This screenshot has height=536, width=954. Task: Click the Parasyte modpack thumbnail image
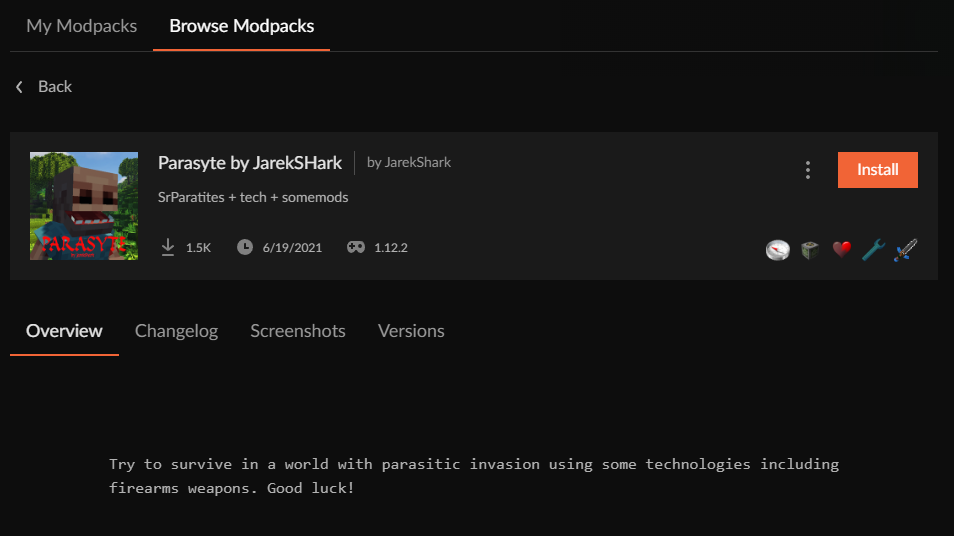(84, 206)
